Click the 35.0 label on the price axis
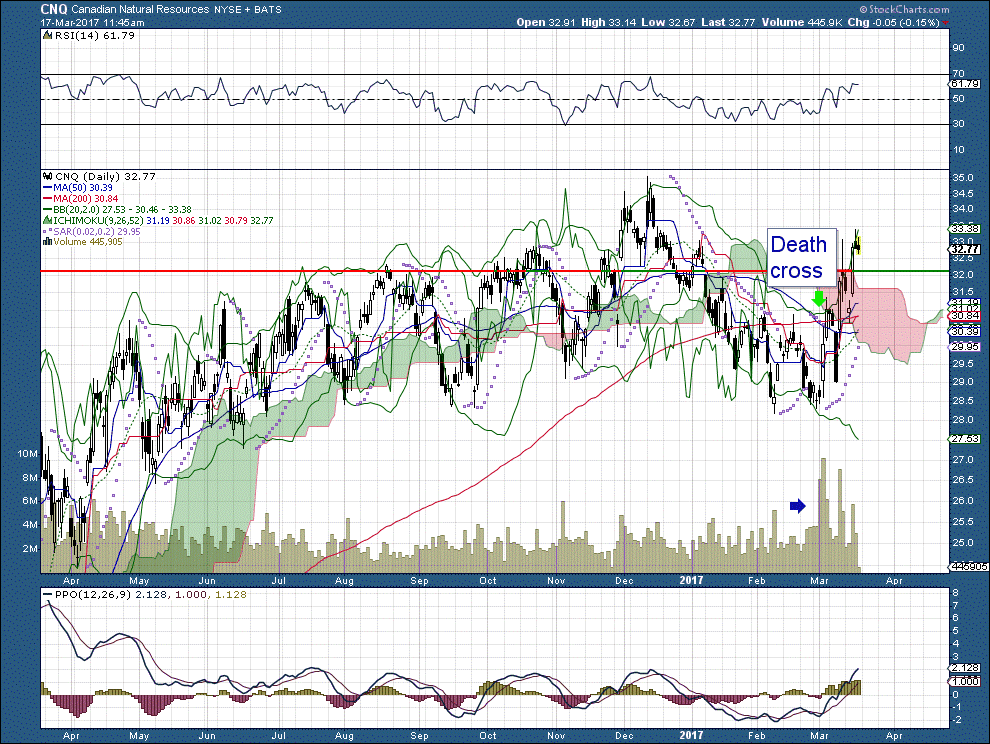 tap(962, 178)
